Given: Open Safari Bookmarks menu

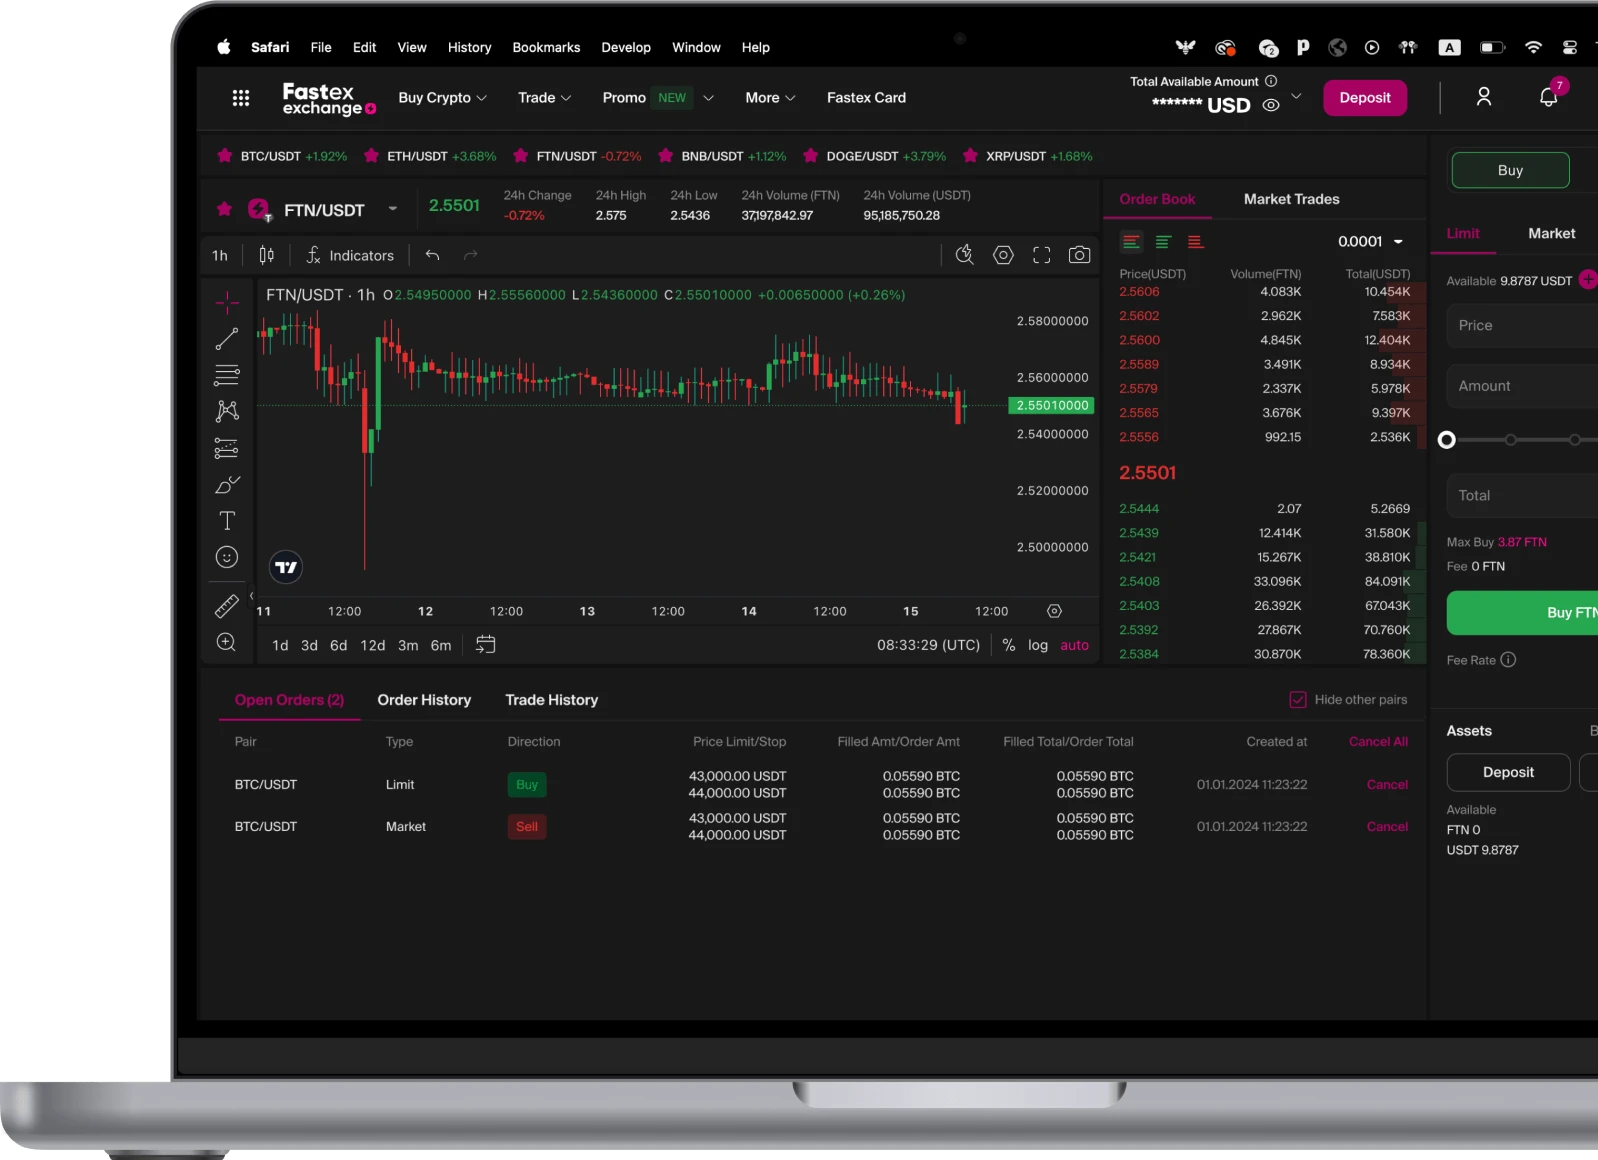Looking at the screenshot, I should [x=546, y=47].
